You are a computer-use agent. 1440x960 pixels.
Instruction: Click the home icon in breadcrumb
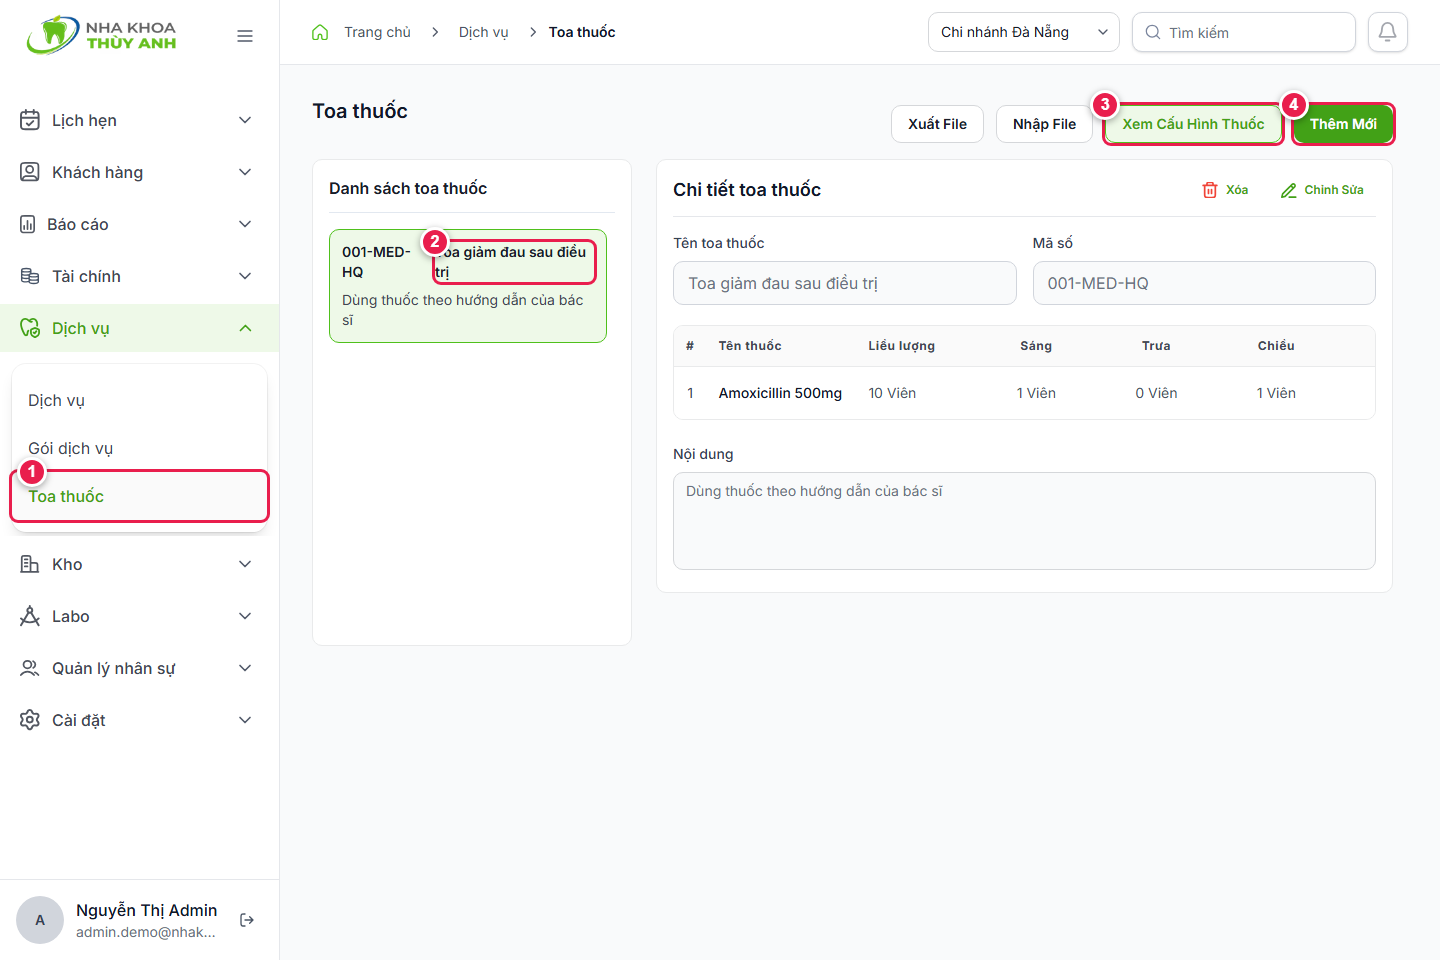pos(320,32)
